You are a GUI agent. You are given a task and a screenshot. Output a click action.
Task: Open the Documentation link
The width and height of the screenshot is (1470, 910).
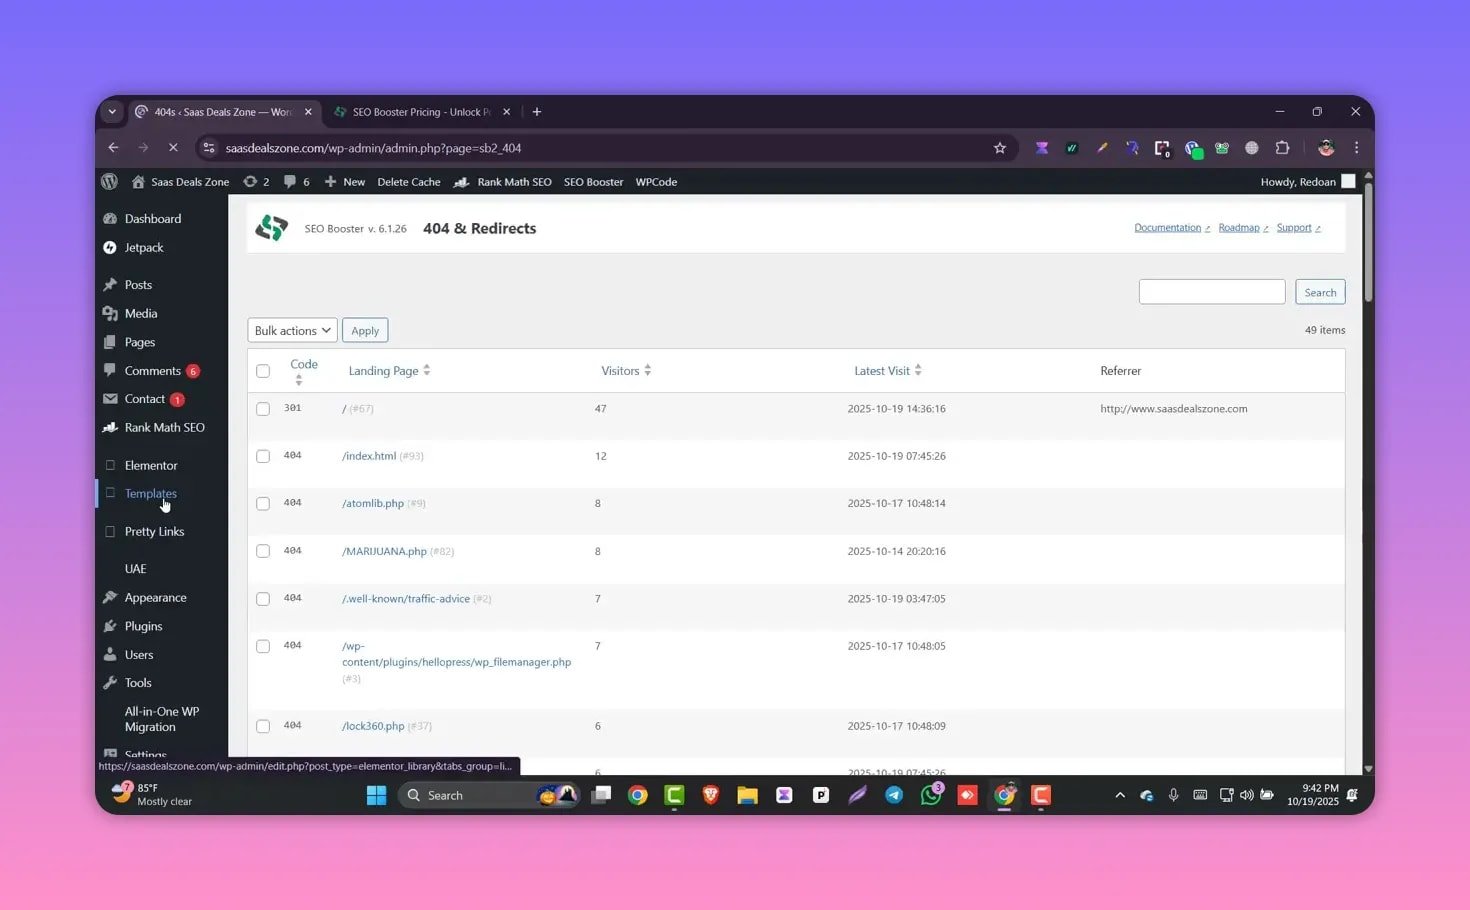coord(1167,228)
